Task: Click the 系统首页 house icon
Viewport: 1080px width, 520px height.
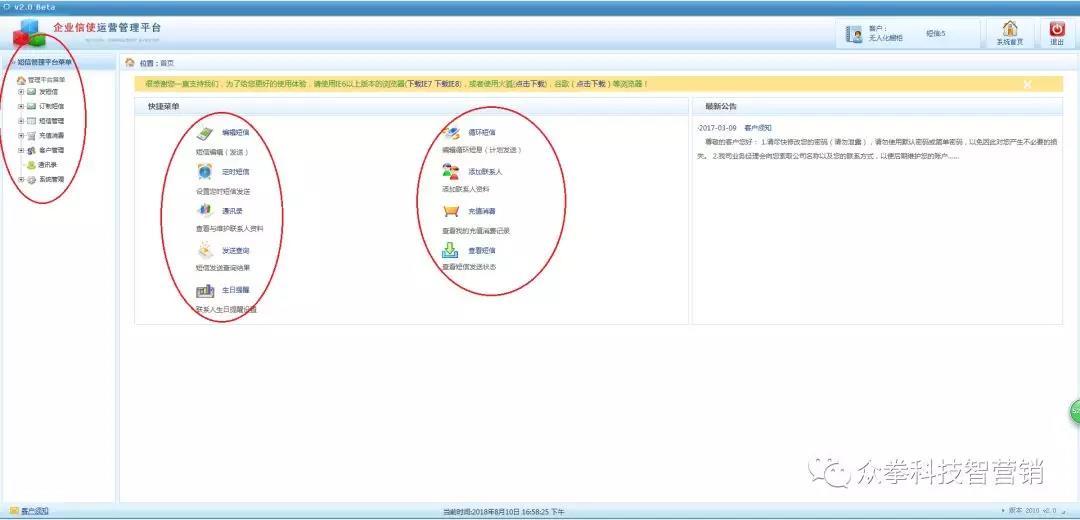Action: [1010, 29]
